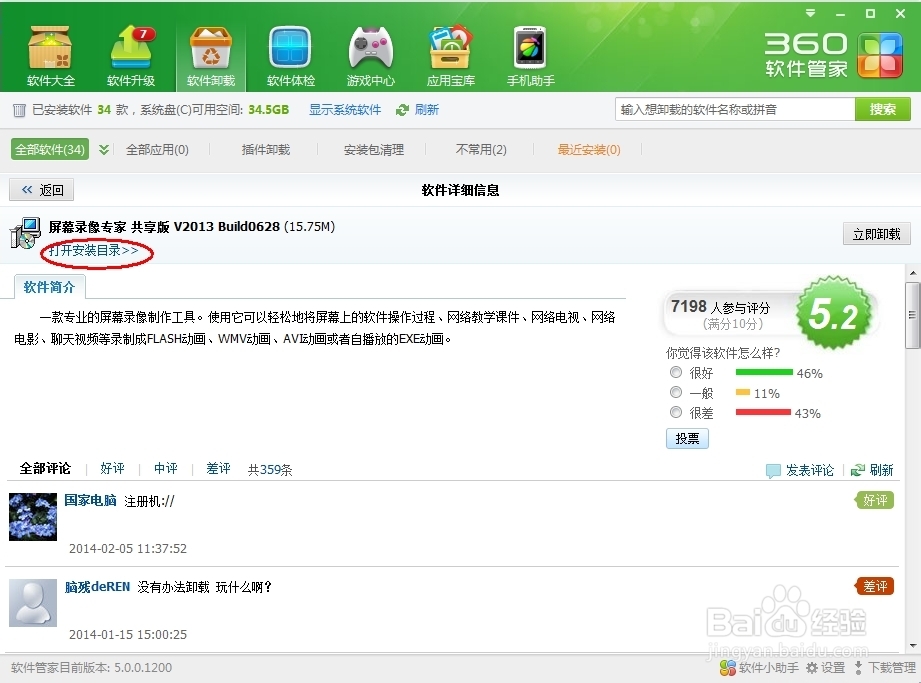
Task: Open 下载管理 download manager
Action: pyautogui.click(x=885, y=668)
